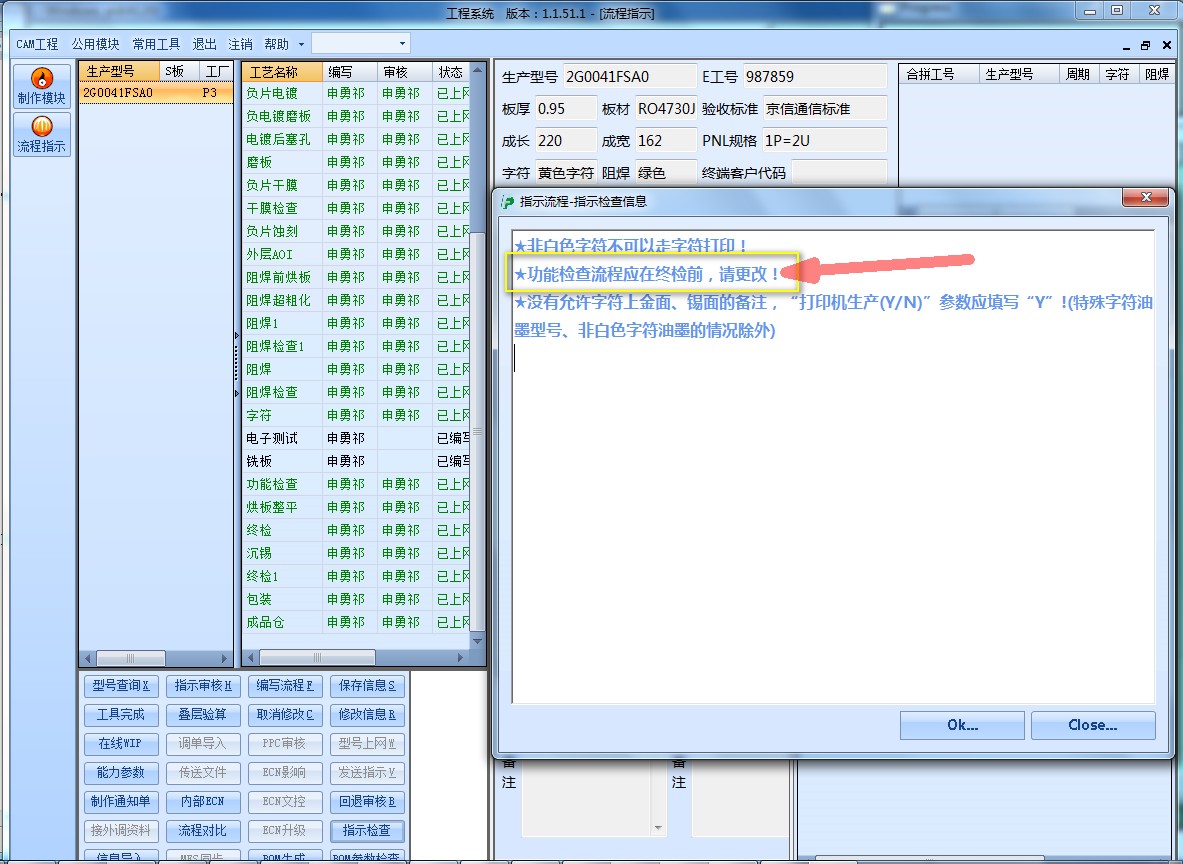1183x864 pixels.
Task: Click 叠层验算 button
Action: coord(203,714)
